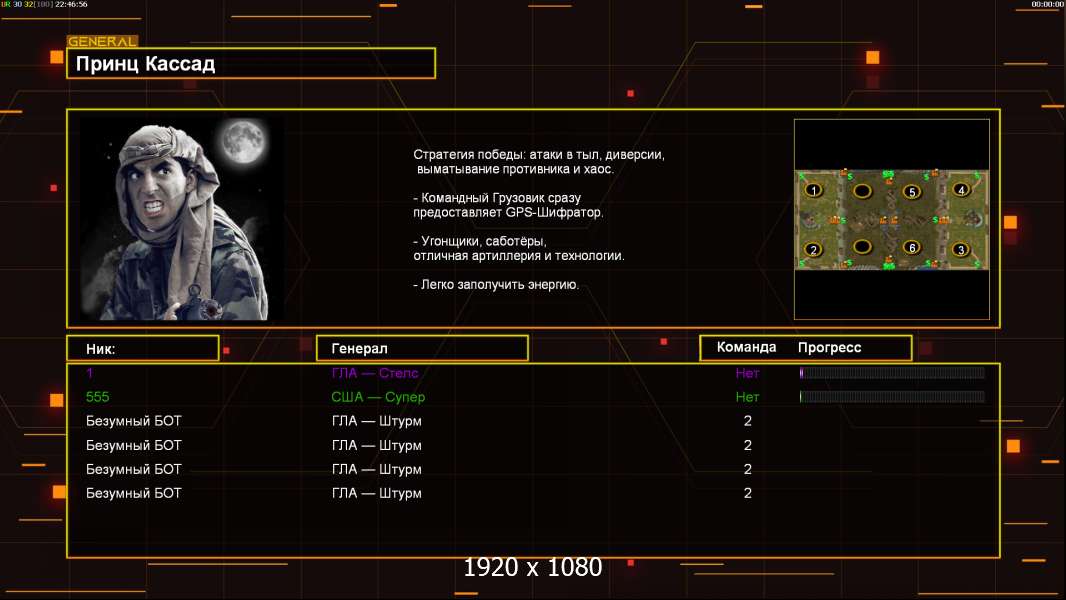Select player nickname 1 in purple
Viewport: 1066px width, 600px height.
point(90,372)
